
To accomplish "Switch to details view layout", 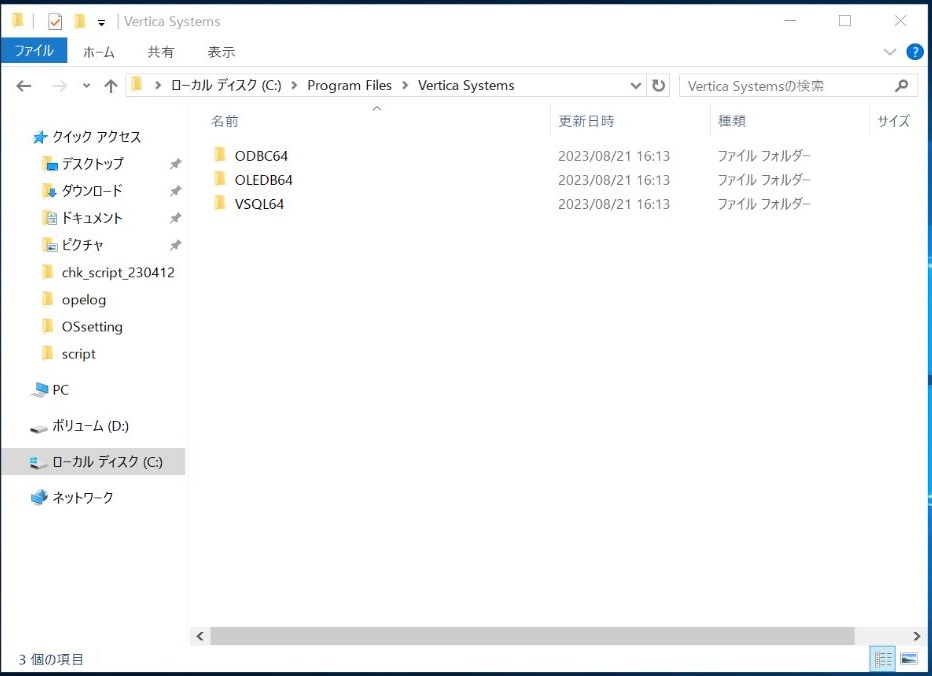I will tap(883, 659).
